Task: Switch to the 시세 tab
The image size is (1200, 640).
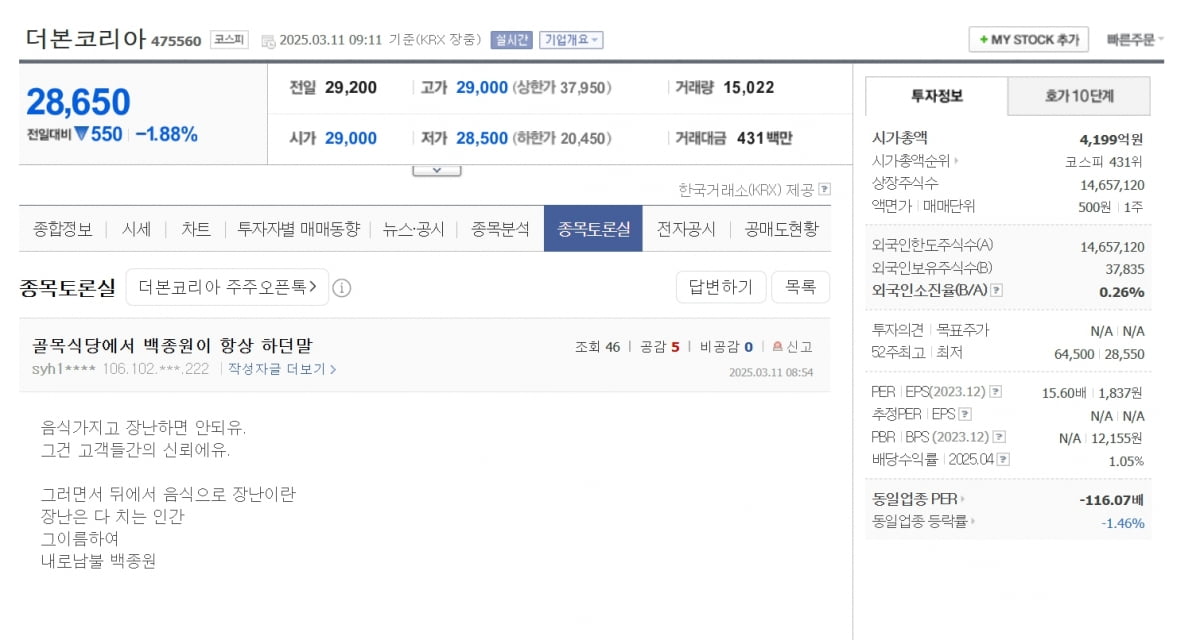Action: tap(137, 229)
